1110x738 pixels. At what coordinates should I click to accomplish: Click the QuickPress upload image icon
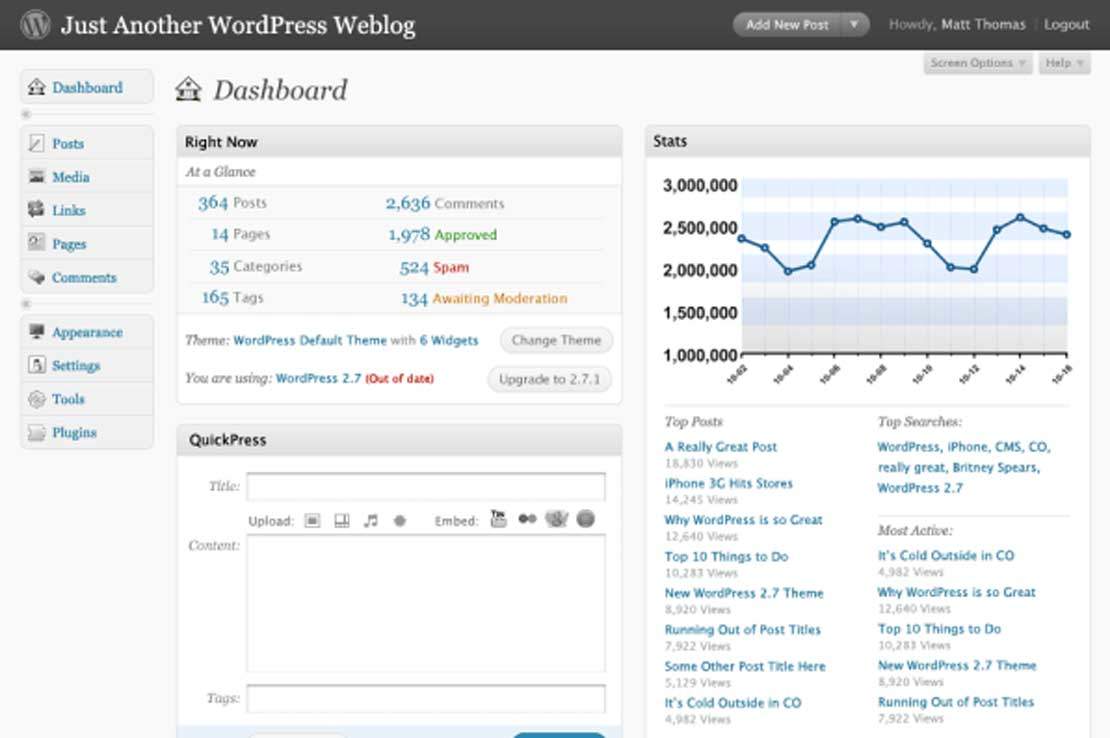[312, 521]
